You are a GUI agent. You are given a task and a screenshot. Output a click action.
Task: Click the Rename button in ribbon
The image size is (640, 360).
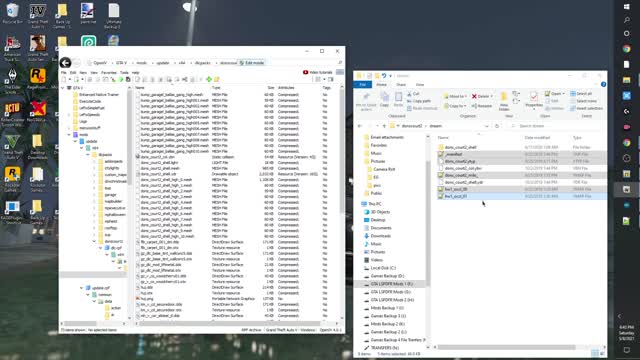pos(482,106)
